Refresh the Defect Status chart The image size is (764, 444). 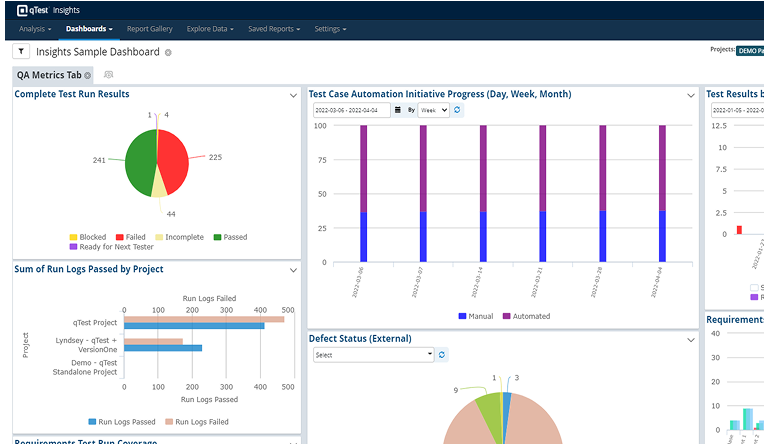tap(443, 354)
